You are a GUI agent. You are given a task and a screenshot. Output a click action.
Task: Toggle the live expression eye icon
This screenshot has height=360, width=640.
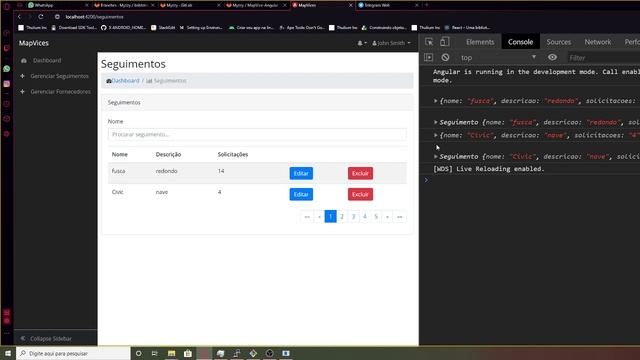pyautogui.click(x=552, y=58)
